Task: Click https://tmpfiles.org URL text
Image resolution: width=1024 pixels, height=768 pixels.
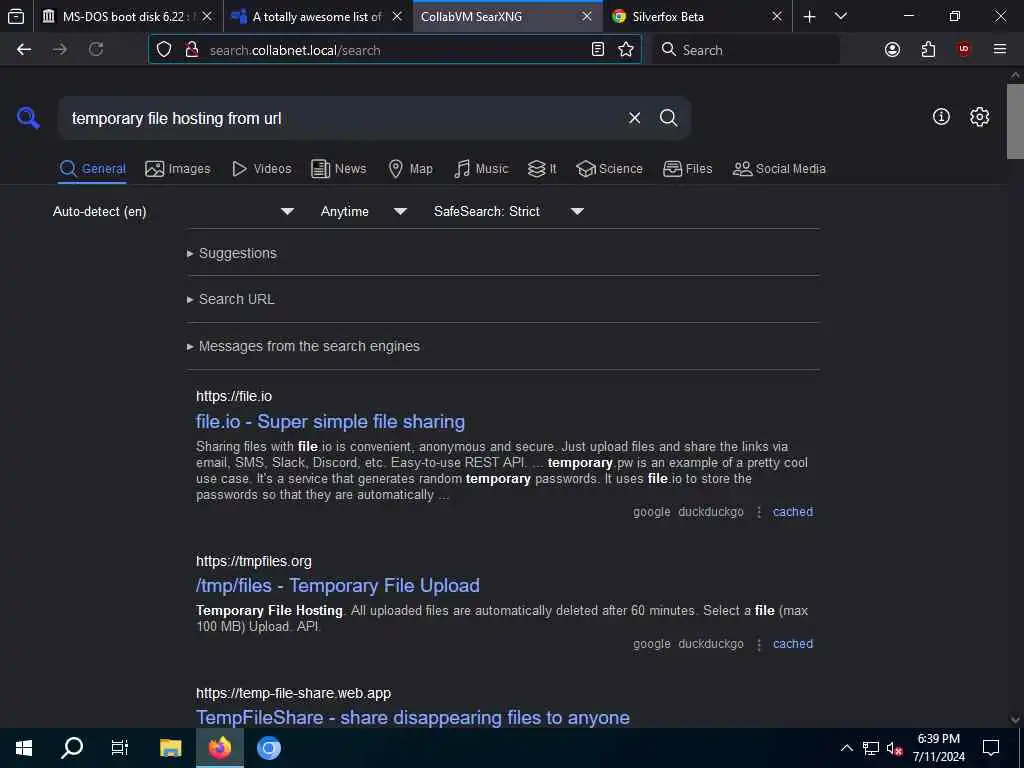Action: (x=254, y=561)
